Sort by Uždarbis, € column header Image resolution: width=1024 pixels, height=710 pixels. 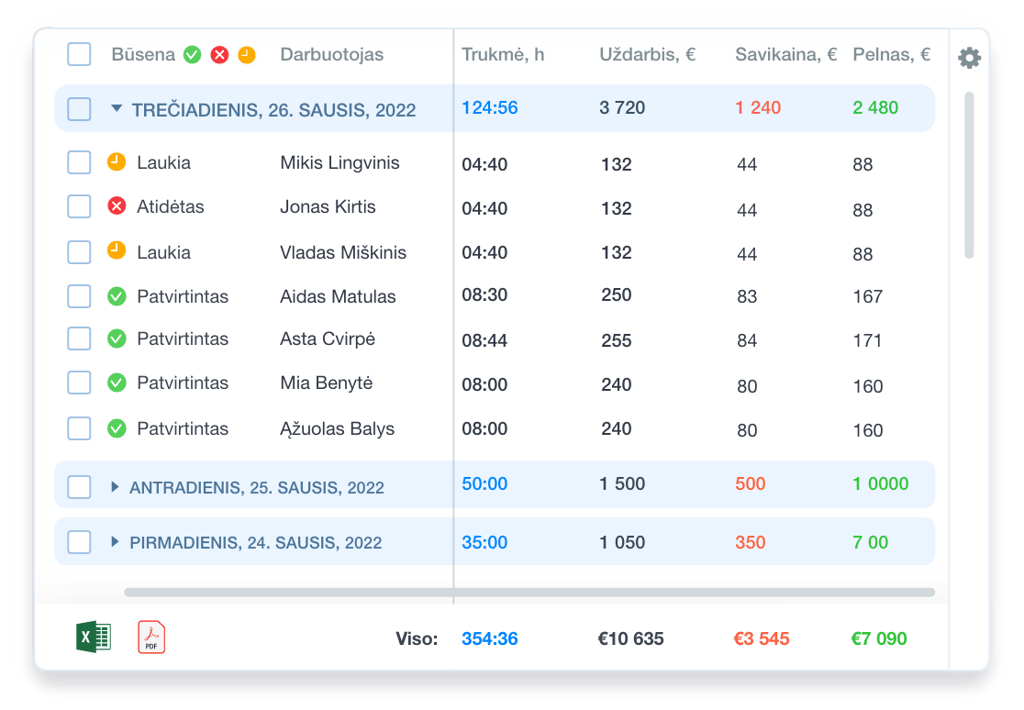[647, 55]
